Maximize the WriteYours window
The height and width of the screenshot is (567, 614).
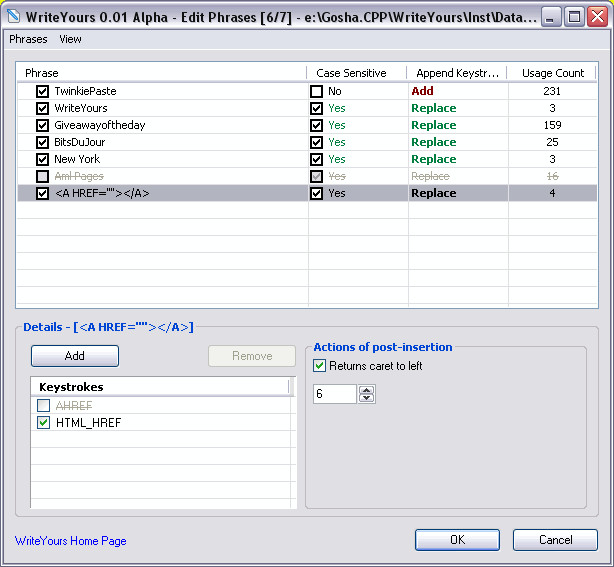click(x=574, y=17)
